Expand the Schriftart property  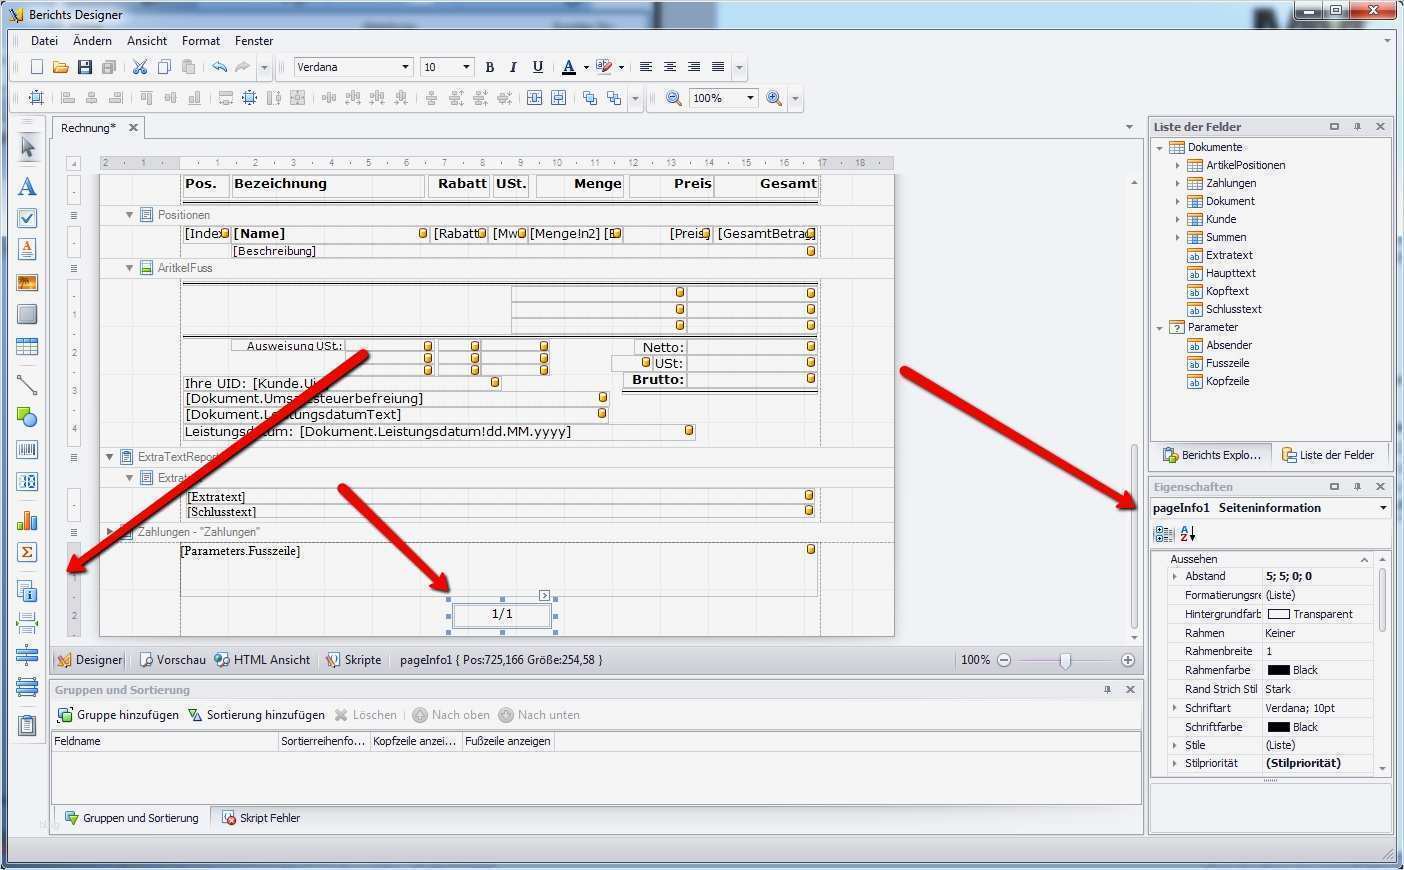point(1175,708)
